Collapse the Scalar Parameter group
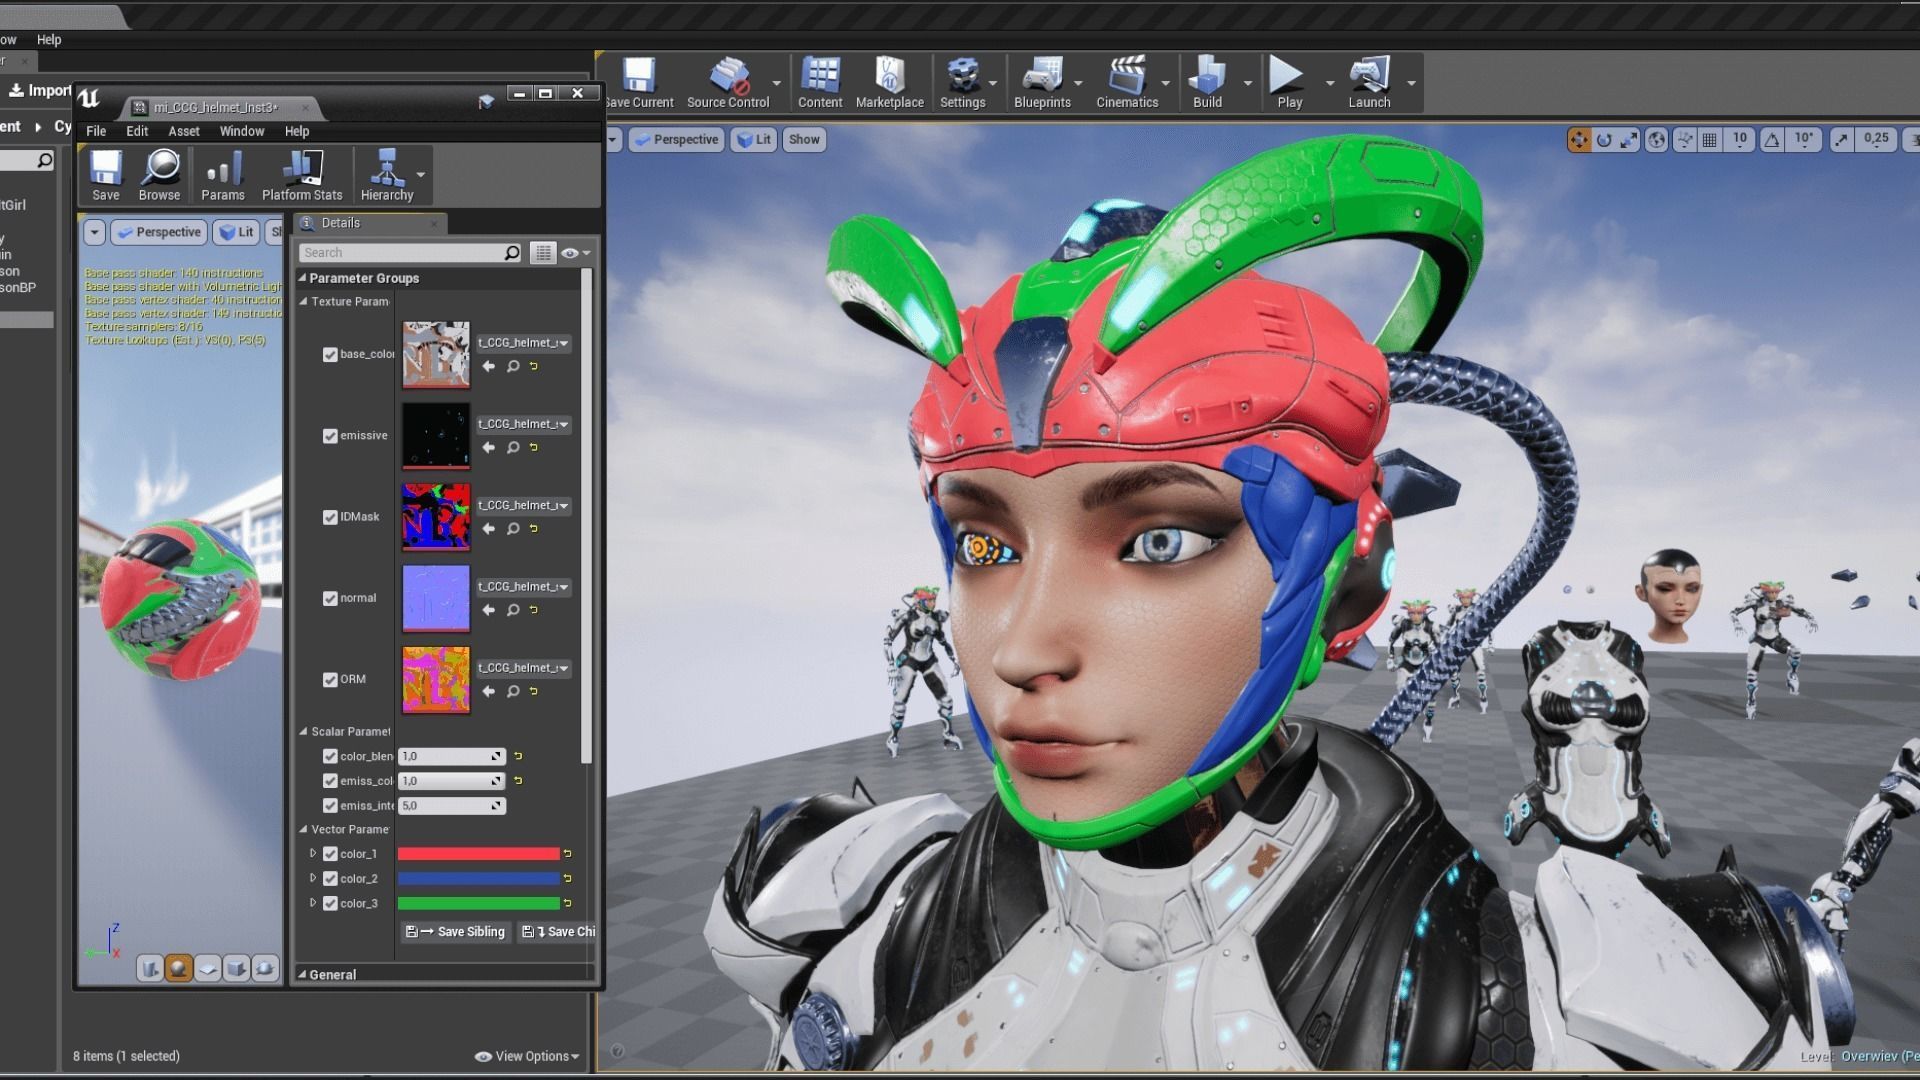The image size is (1920, 1080). (303, 731)
